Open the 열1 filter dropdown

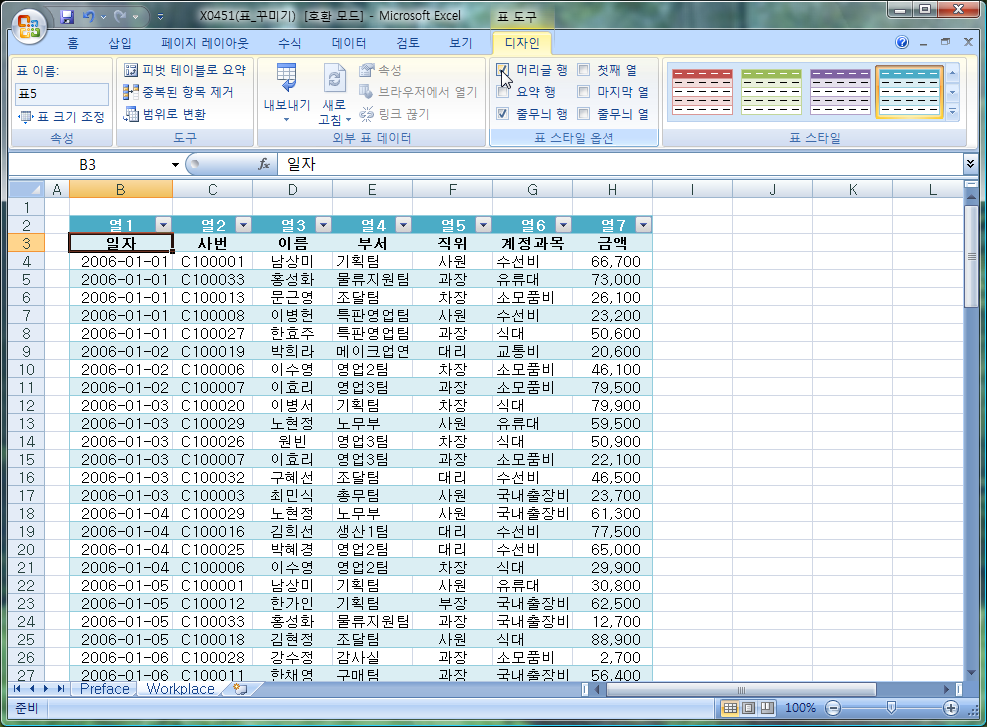coord(163,225)
